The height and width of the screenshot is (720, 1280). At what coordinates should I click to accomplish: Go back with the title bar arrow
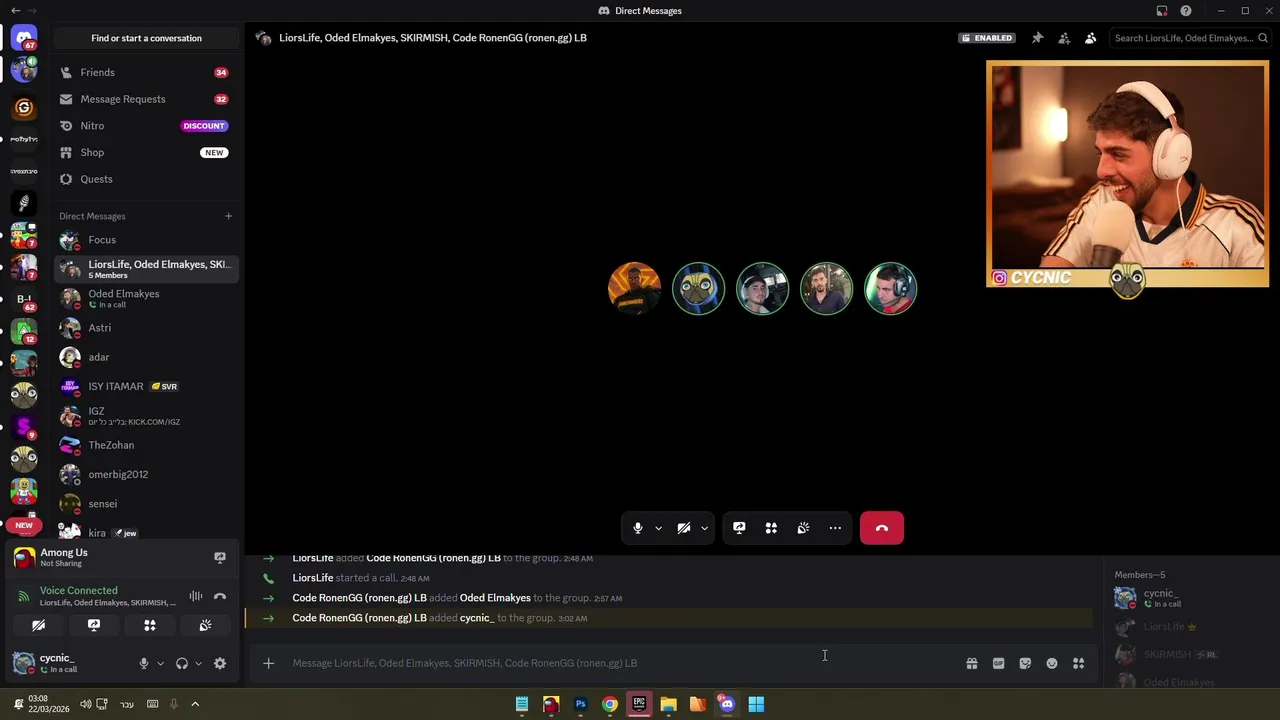(x=15, y=11)
